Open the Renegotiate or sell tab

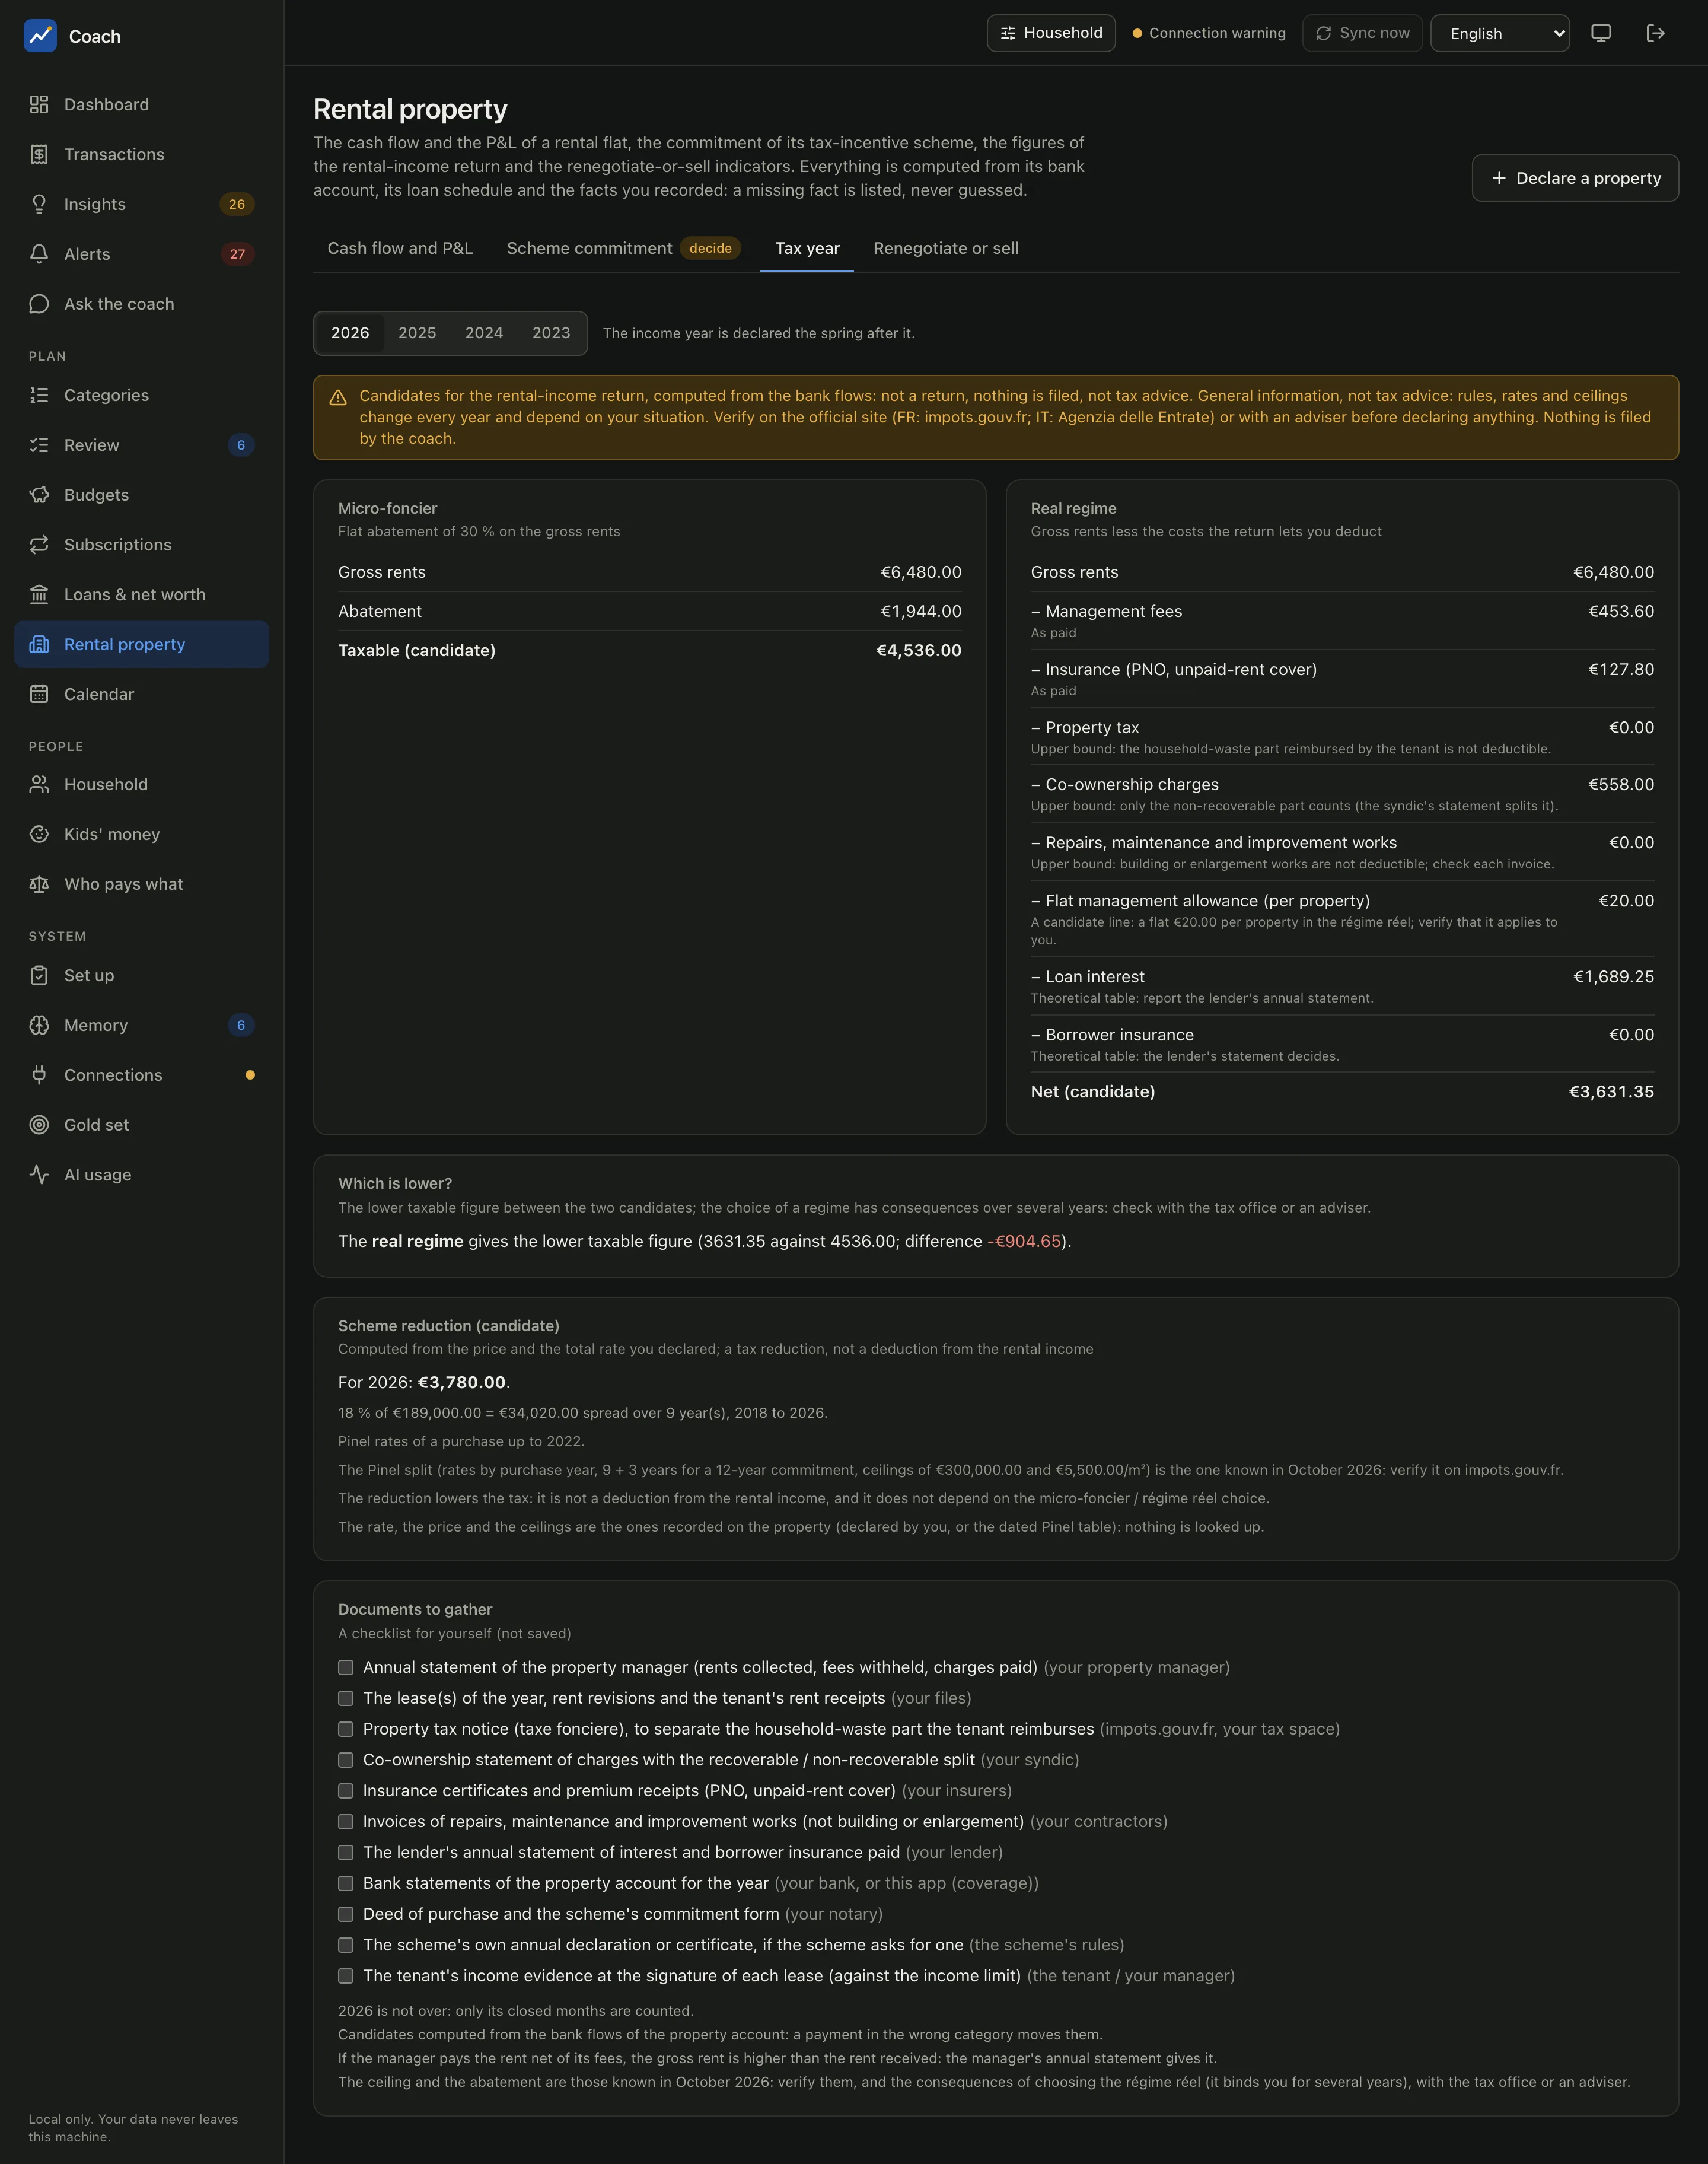click(x=946, y=248)
